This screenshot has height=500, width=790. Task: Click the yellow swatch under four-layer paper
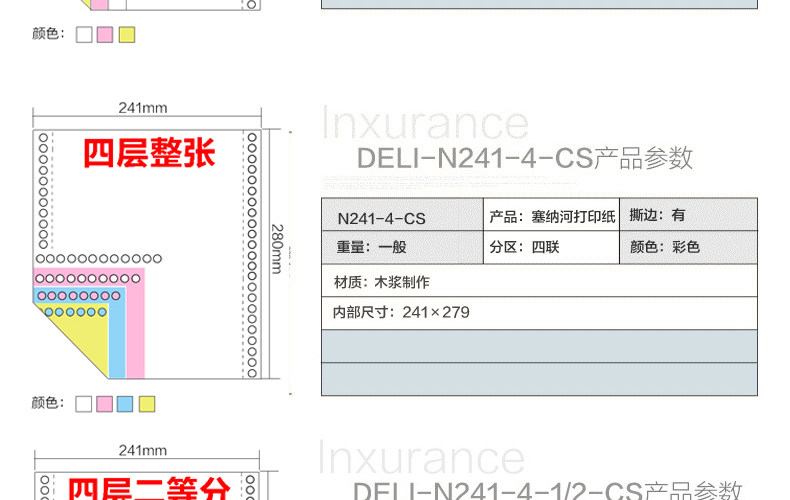coord(147,404)
